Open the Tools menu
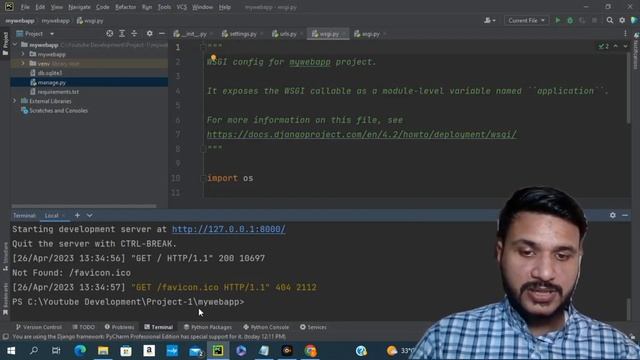The image size is (640, 360). [164, 7]
